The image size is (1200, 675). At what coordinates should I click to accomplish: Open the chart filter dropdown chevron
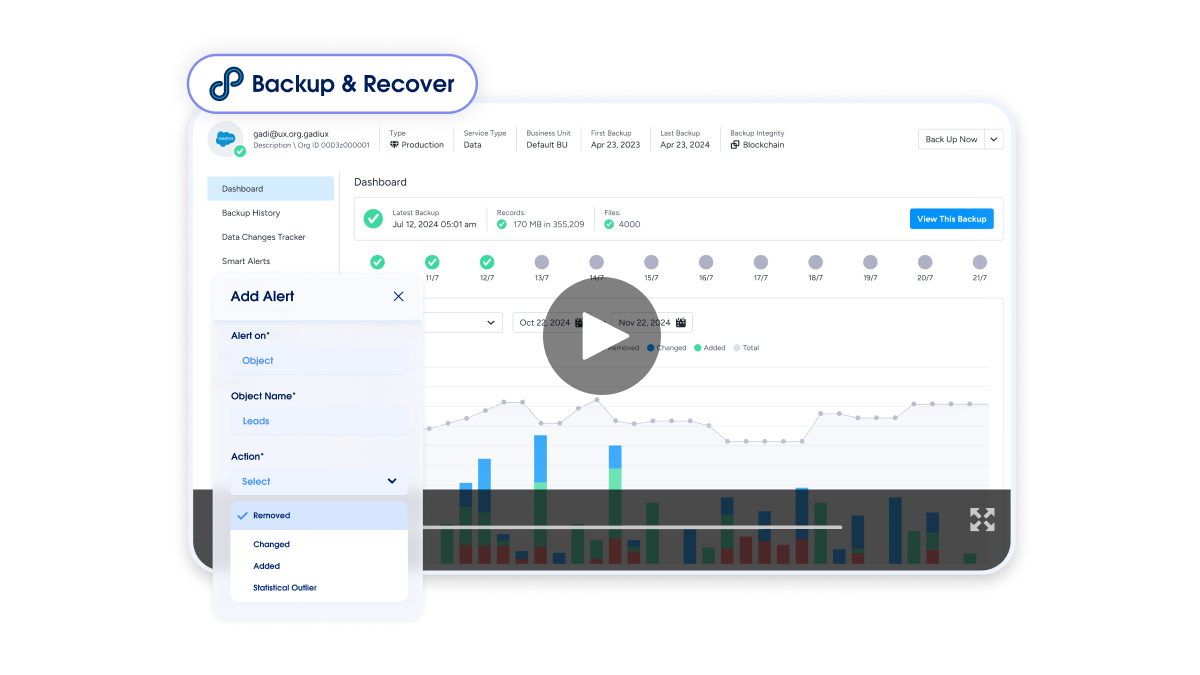coord(491,323)
